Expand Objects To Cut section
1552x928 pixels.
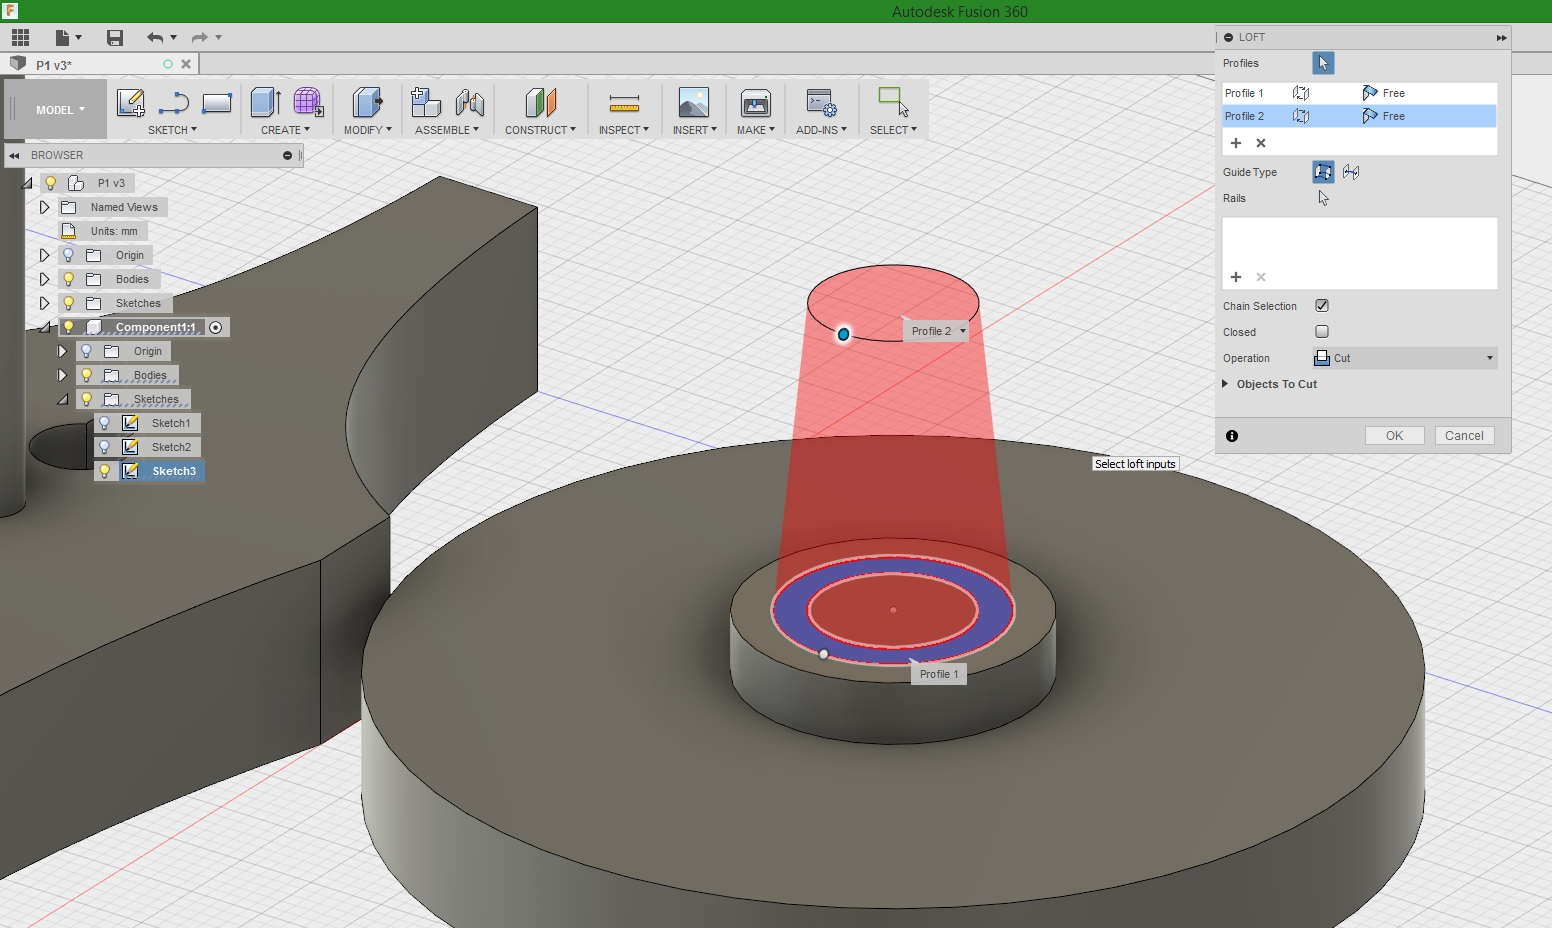coord(1225,384)
